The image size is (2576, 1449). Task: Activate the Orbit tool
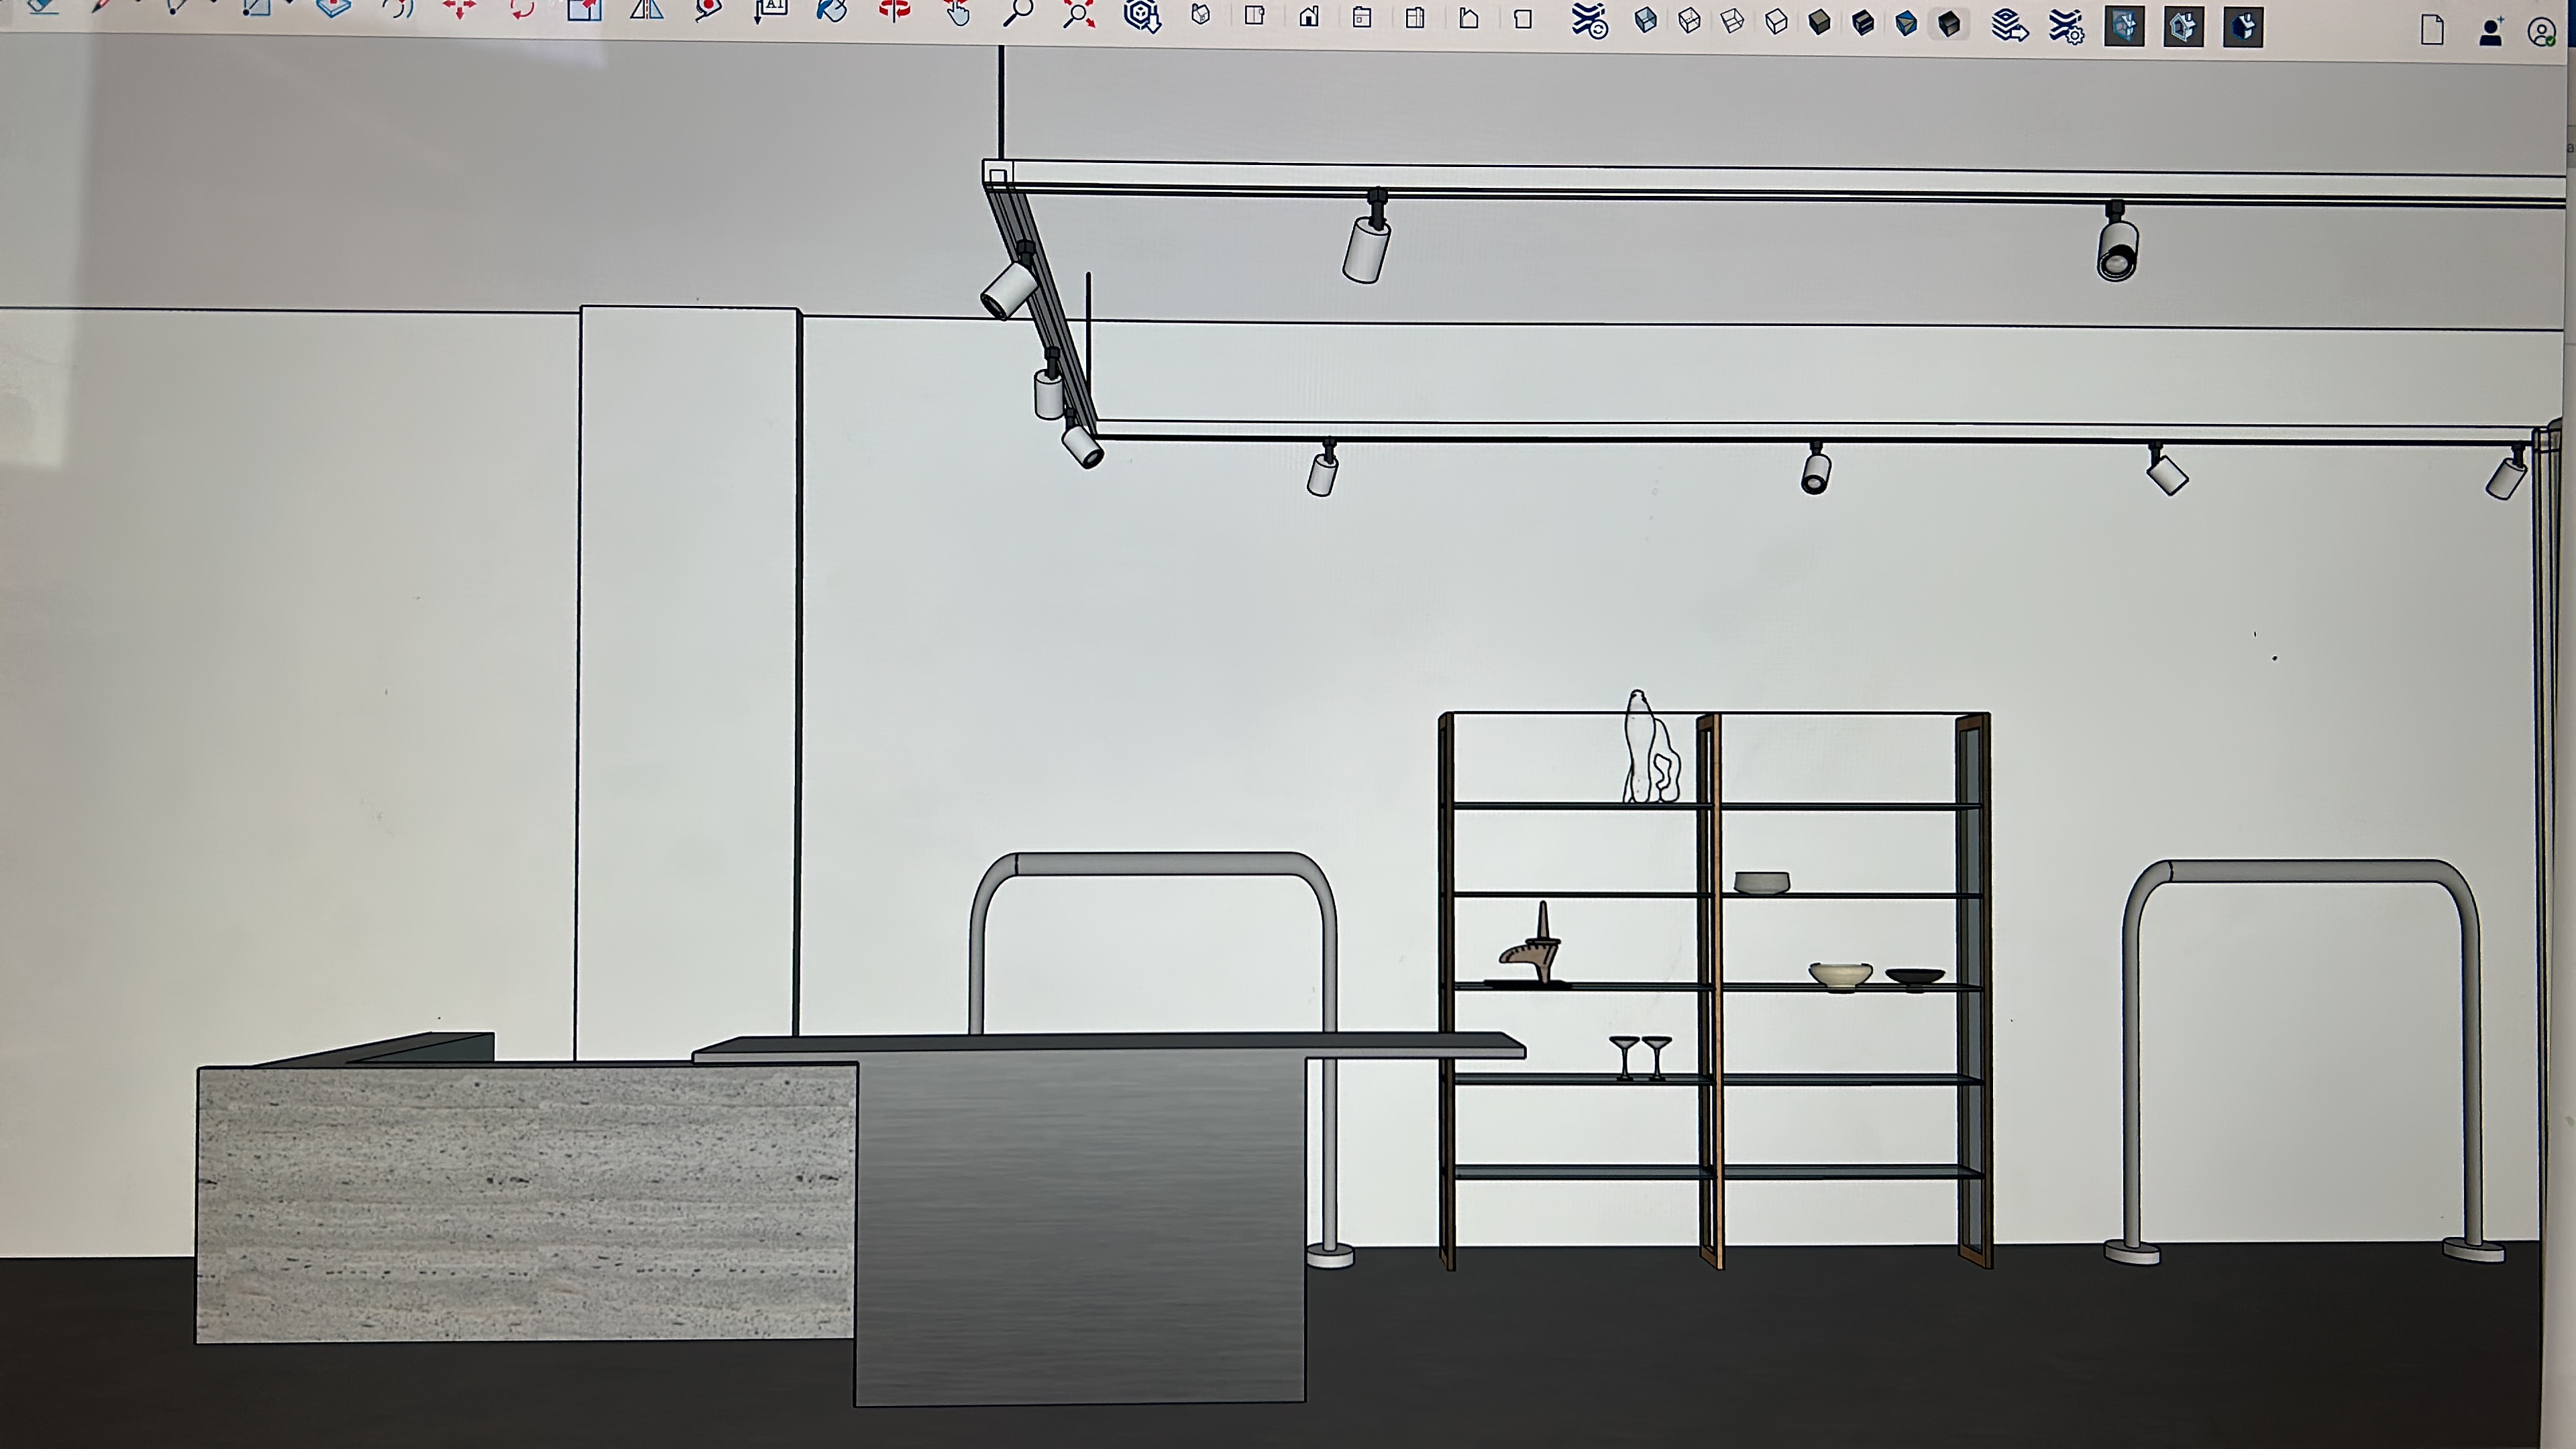tap(894, 11)
